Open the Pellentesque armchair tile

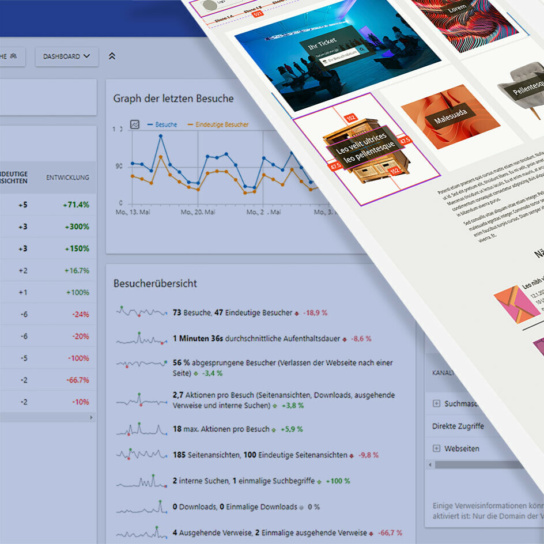tap(522, 90)
